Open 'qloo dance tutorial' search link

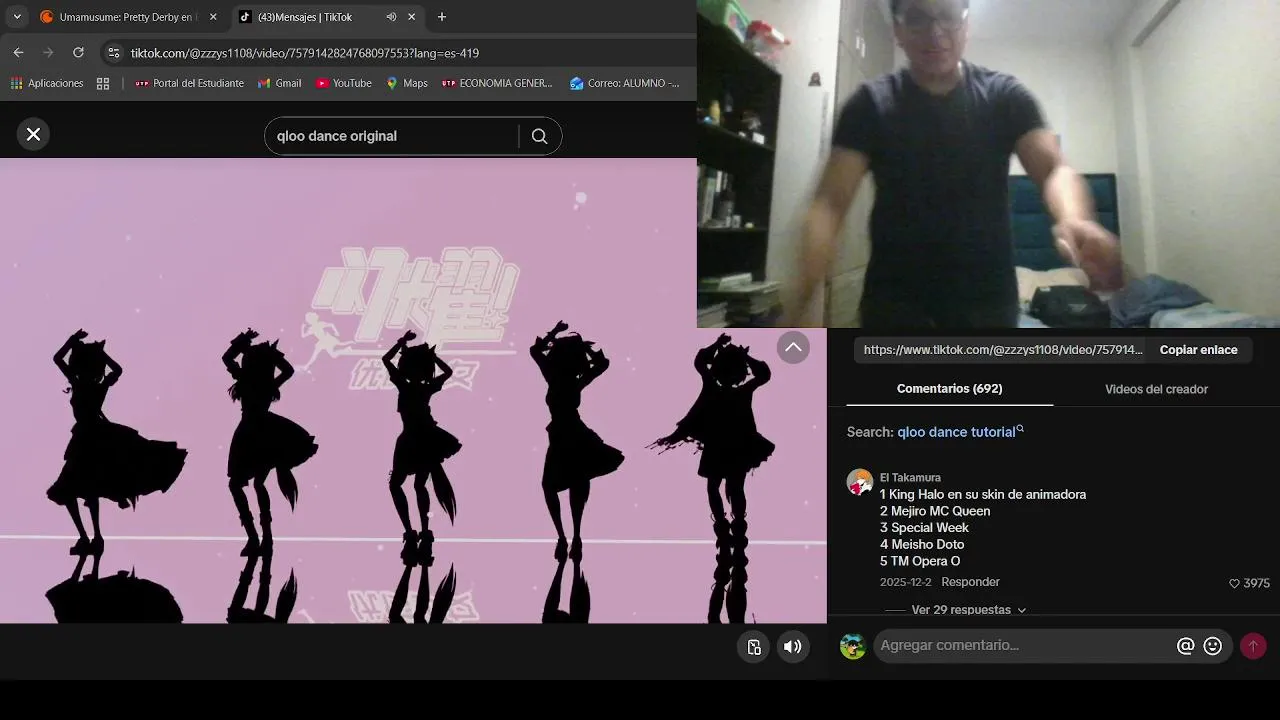coord(960,432)
